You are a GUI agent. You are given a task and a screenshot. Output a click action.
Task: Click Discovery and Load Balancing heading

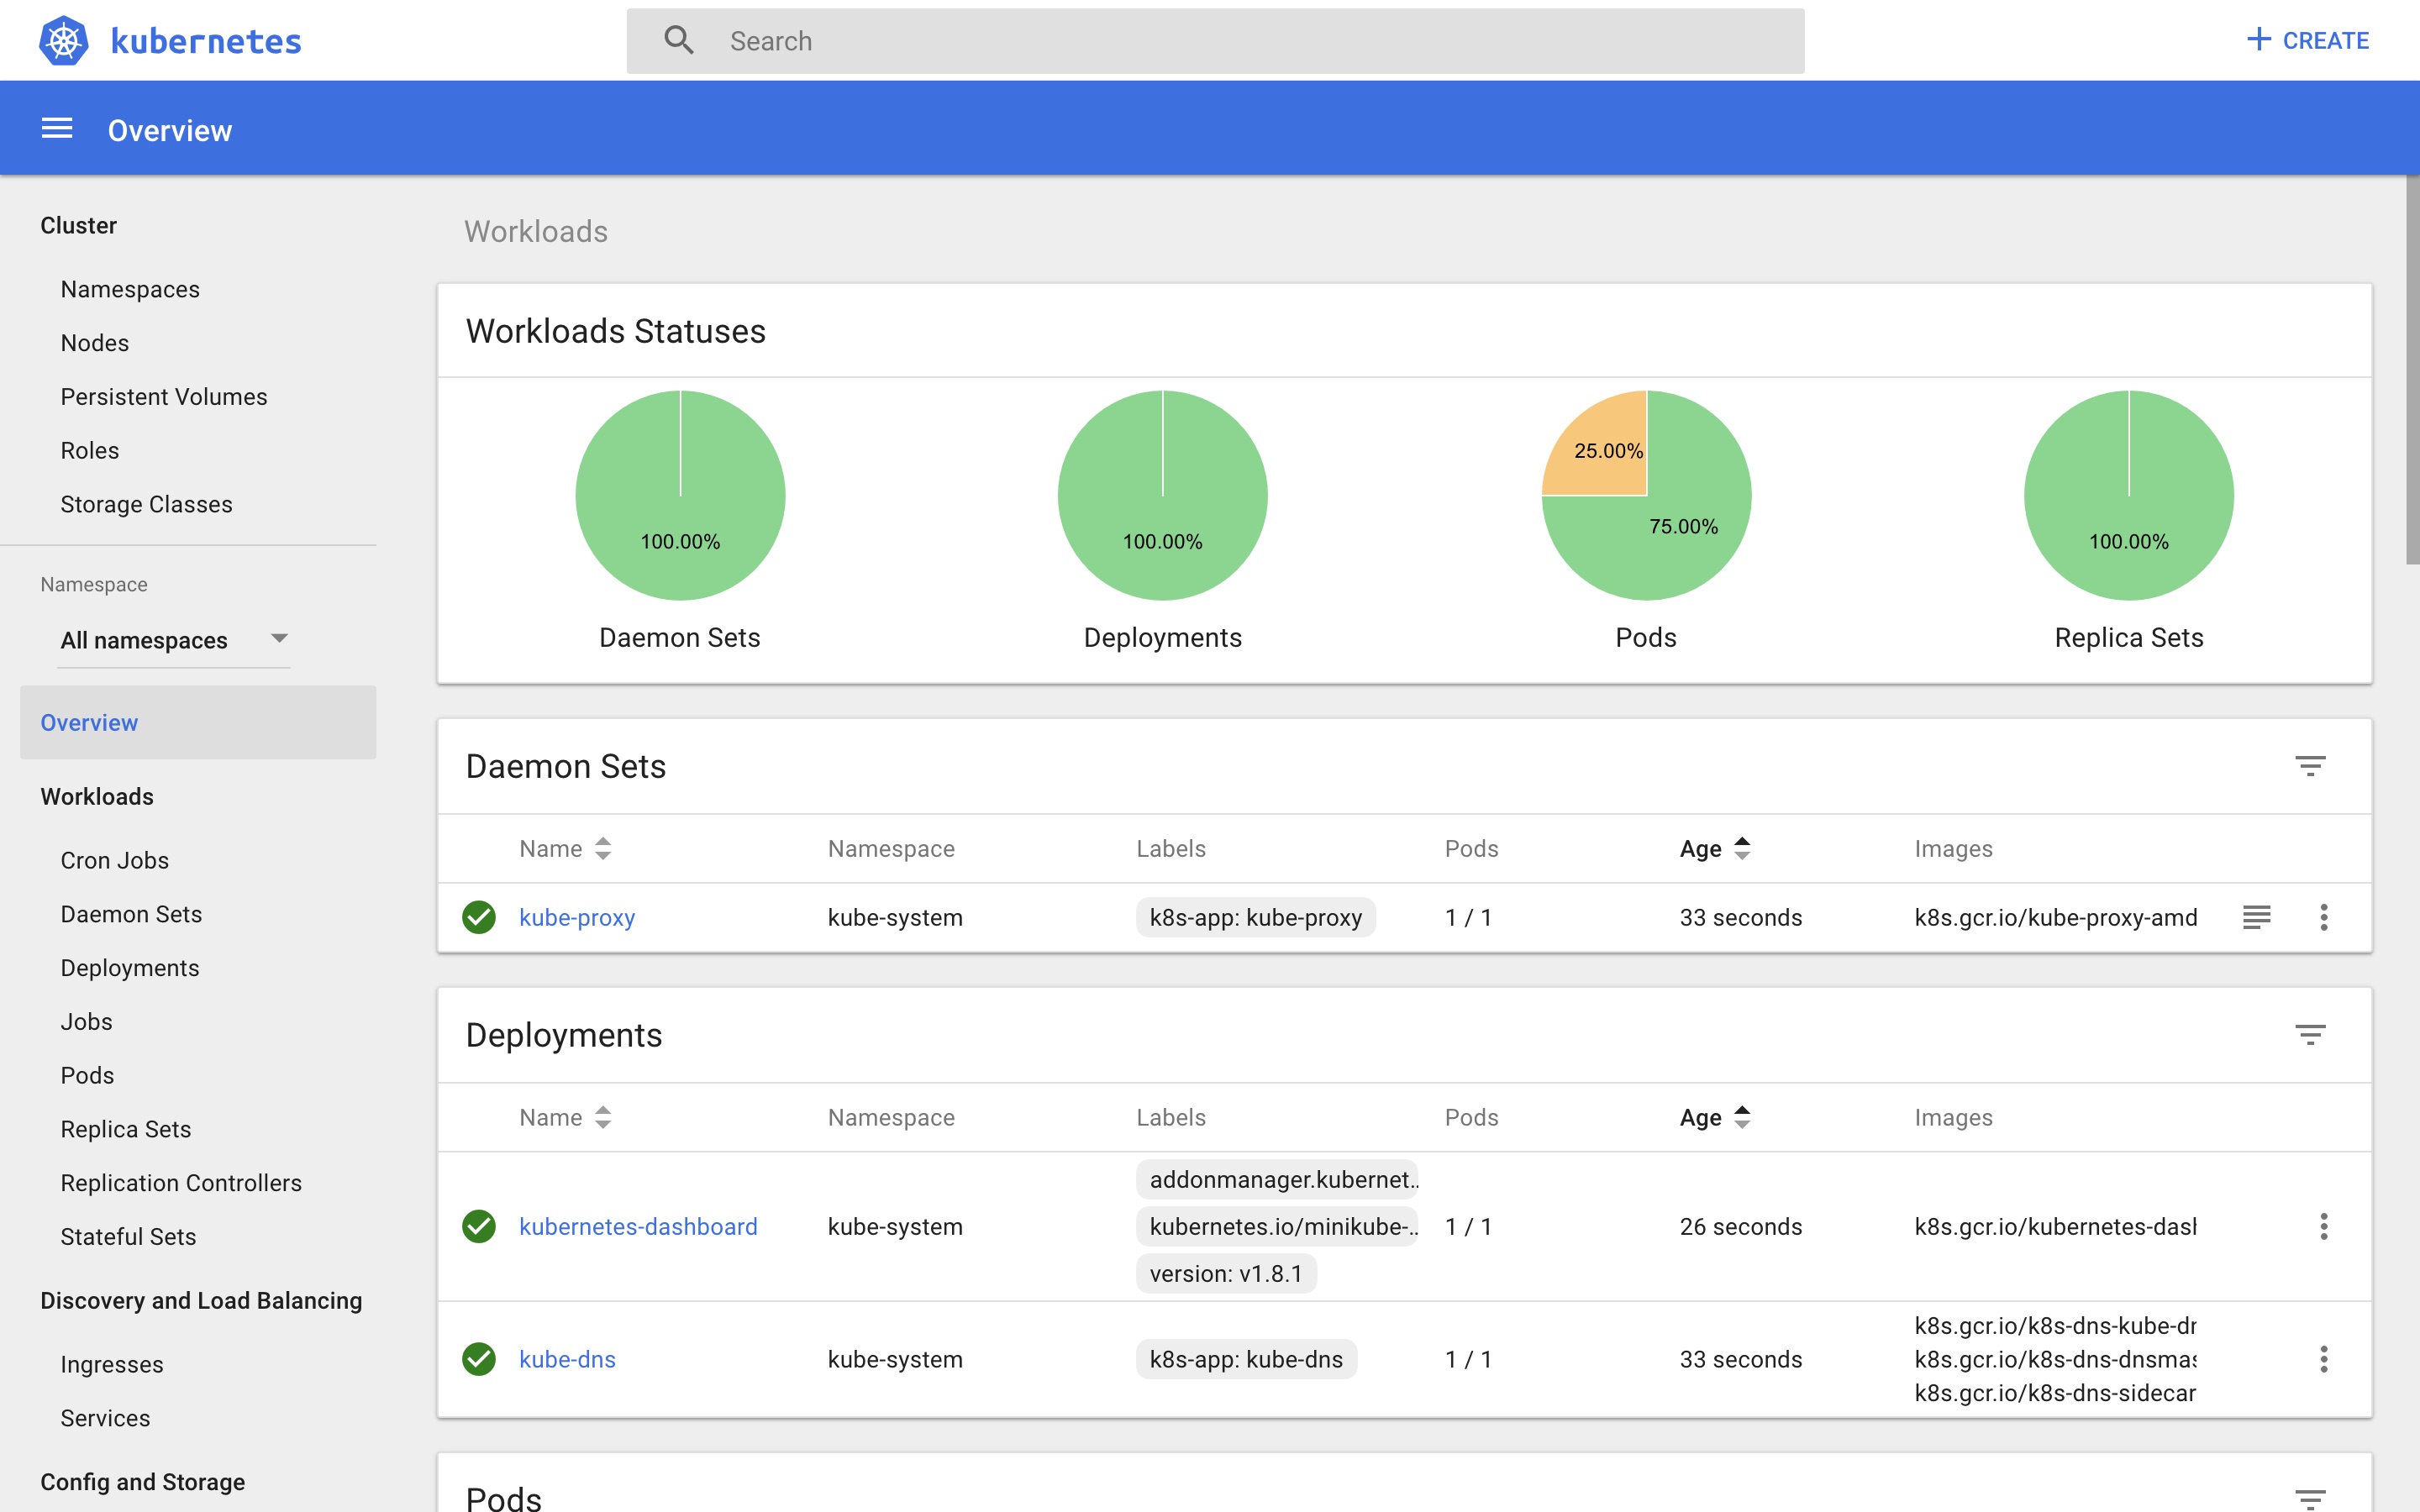(201, 1301)
